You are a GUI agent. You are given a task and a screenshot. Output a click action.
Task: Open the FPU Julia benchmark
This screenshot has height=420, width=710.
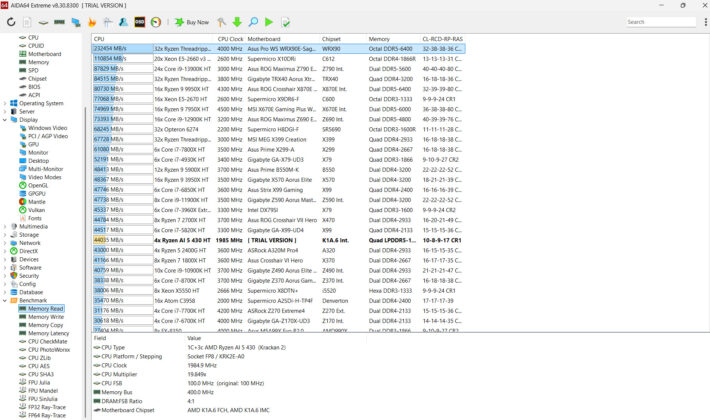pos(38,382)
